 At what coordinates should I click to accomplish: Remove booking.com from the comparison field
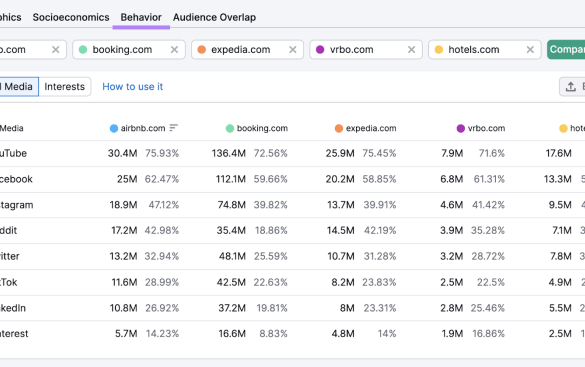coord(174,50)
